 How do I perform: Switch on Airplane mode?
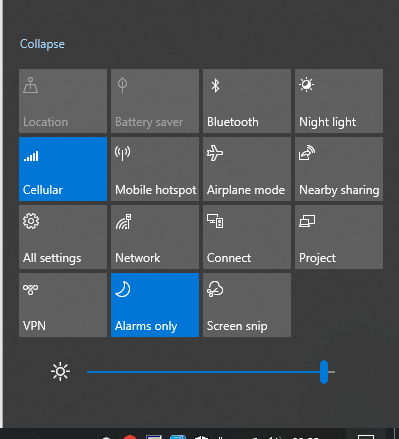tap(247, 169)
